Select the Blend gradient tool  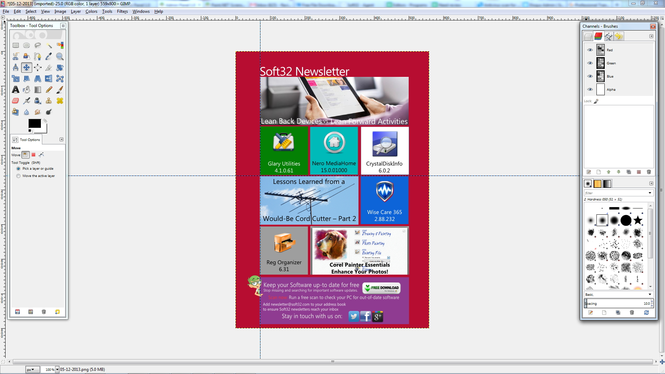(x=38, y=89)
